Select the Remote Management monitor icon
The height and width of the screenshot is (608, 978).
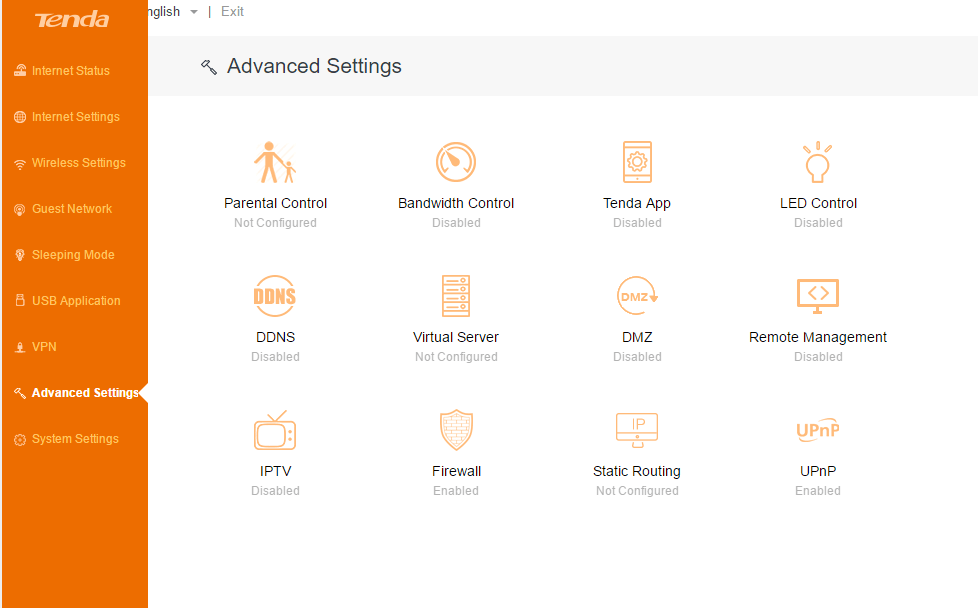tap(818, 296)
